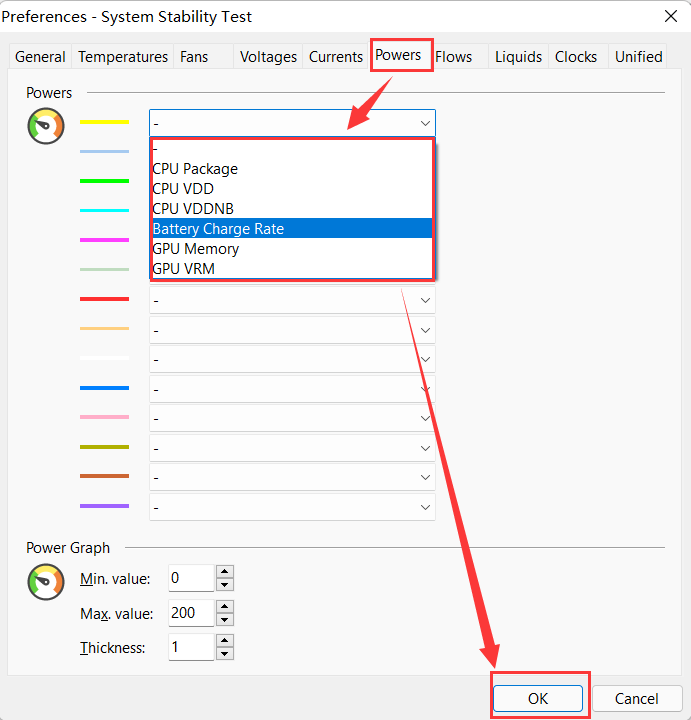The width and height of the screenshot is (691, 720).
Task: Click the Min. value input field
Action: tap(190, 578)
